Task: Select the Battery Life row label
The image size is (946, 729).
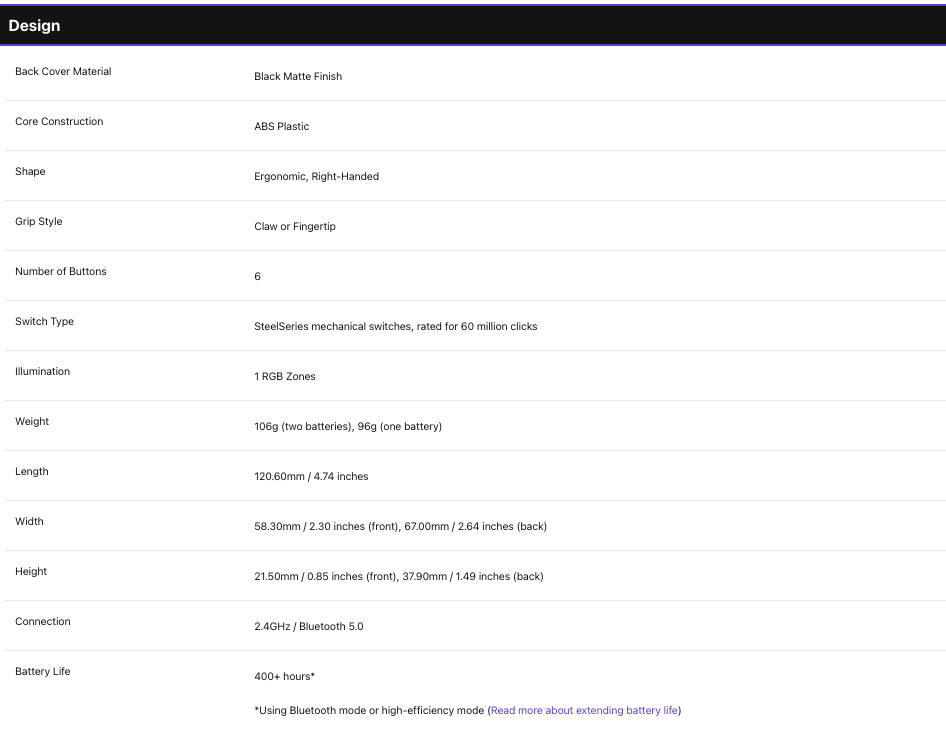Action: (x=43, y=672)
